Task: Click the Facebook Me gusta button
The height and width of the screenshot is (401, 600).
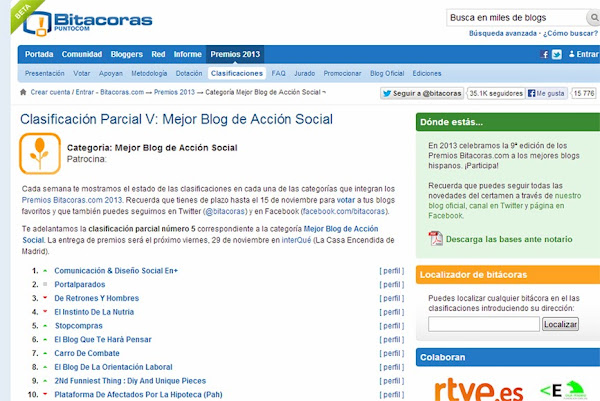Action: tap(546, 93)
